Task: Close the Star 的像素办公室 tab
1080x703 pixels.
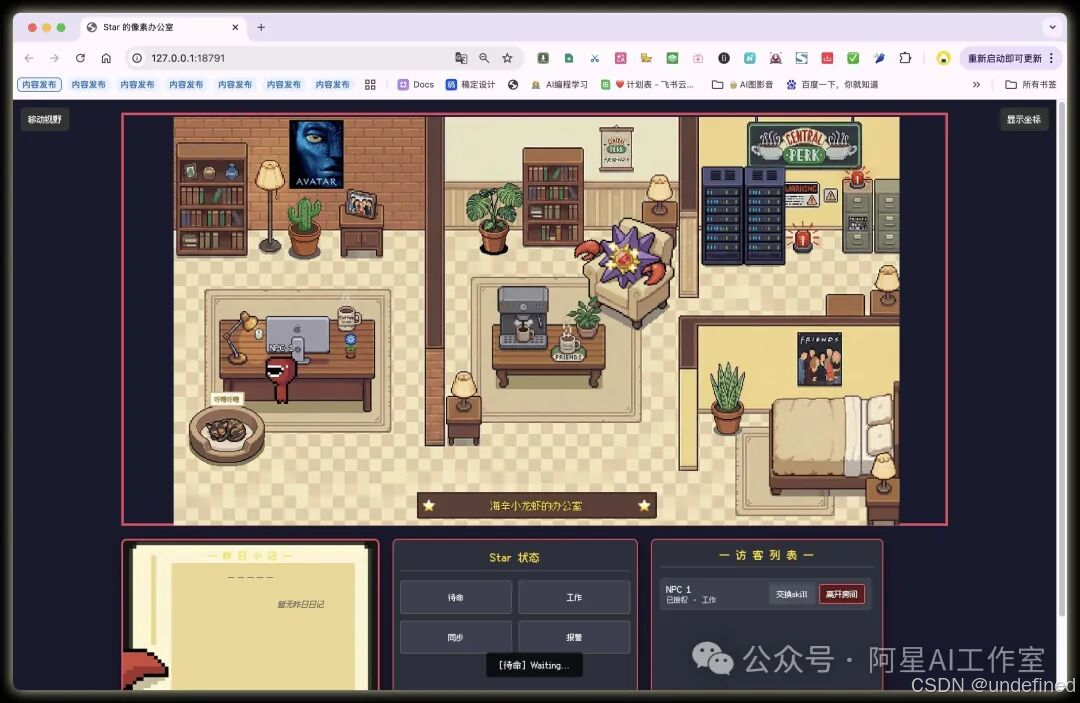Action: [x=235, y=28]
